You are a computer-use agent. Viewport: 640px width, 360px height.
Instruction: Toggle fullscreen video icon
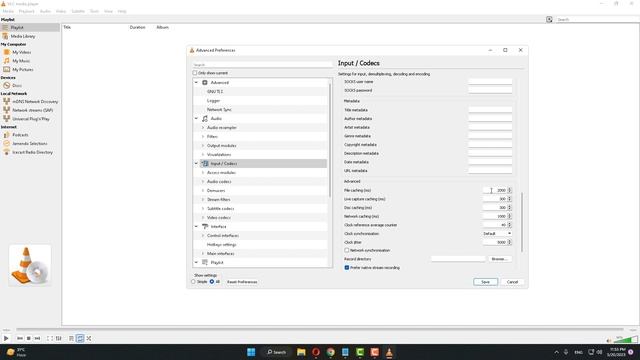click(x=49, y=338)
